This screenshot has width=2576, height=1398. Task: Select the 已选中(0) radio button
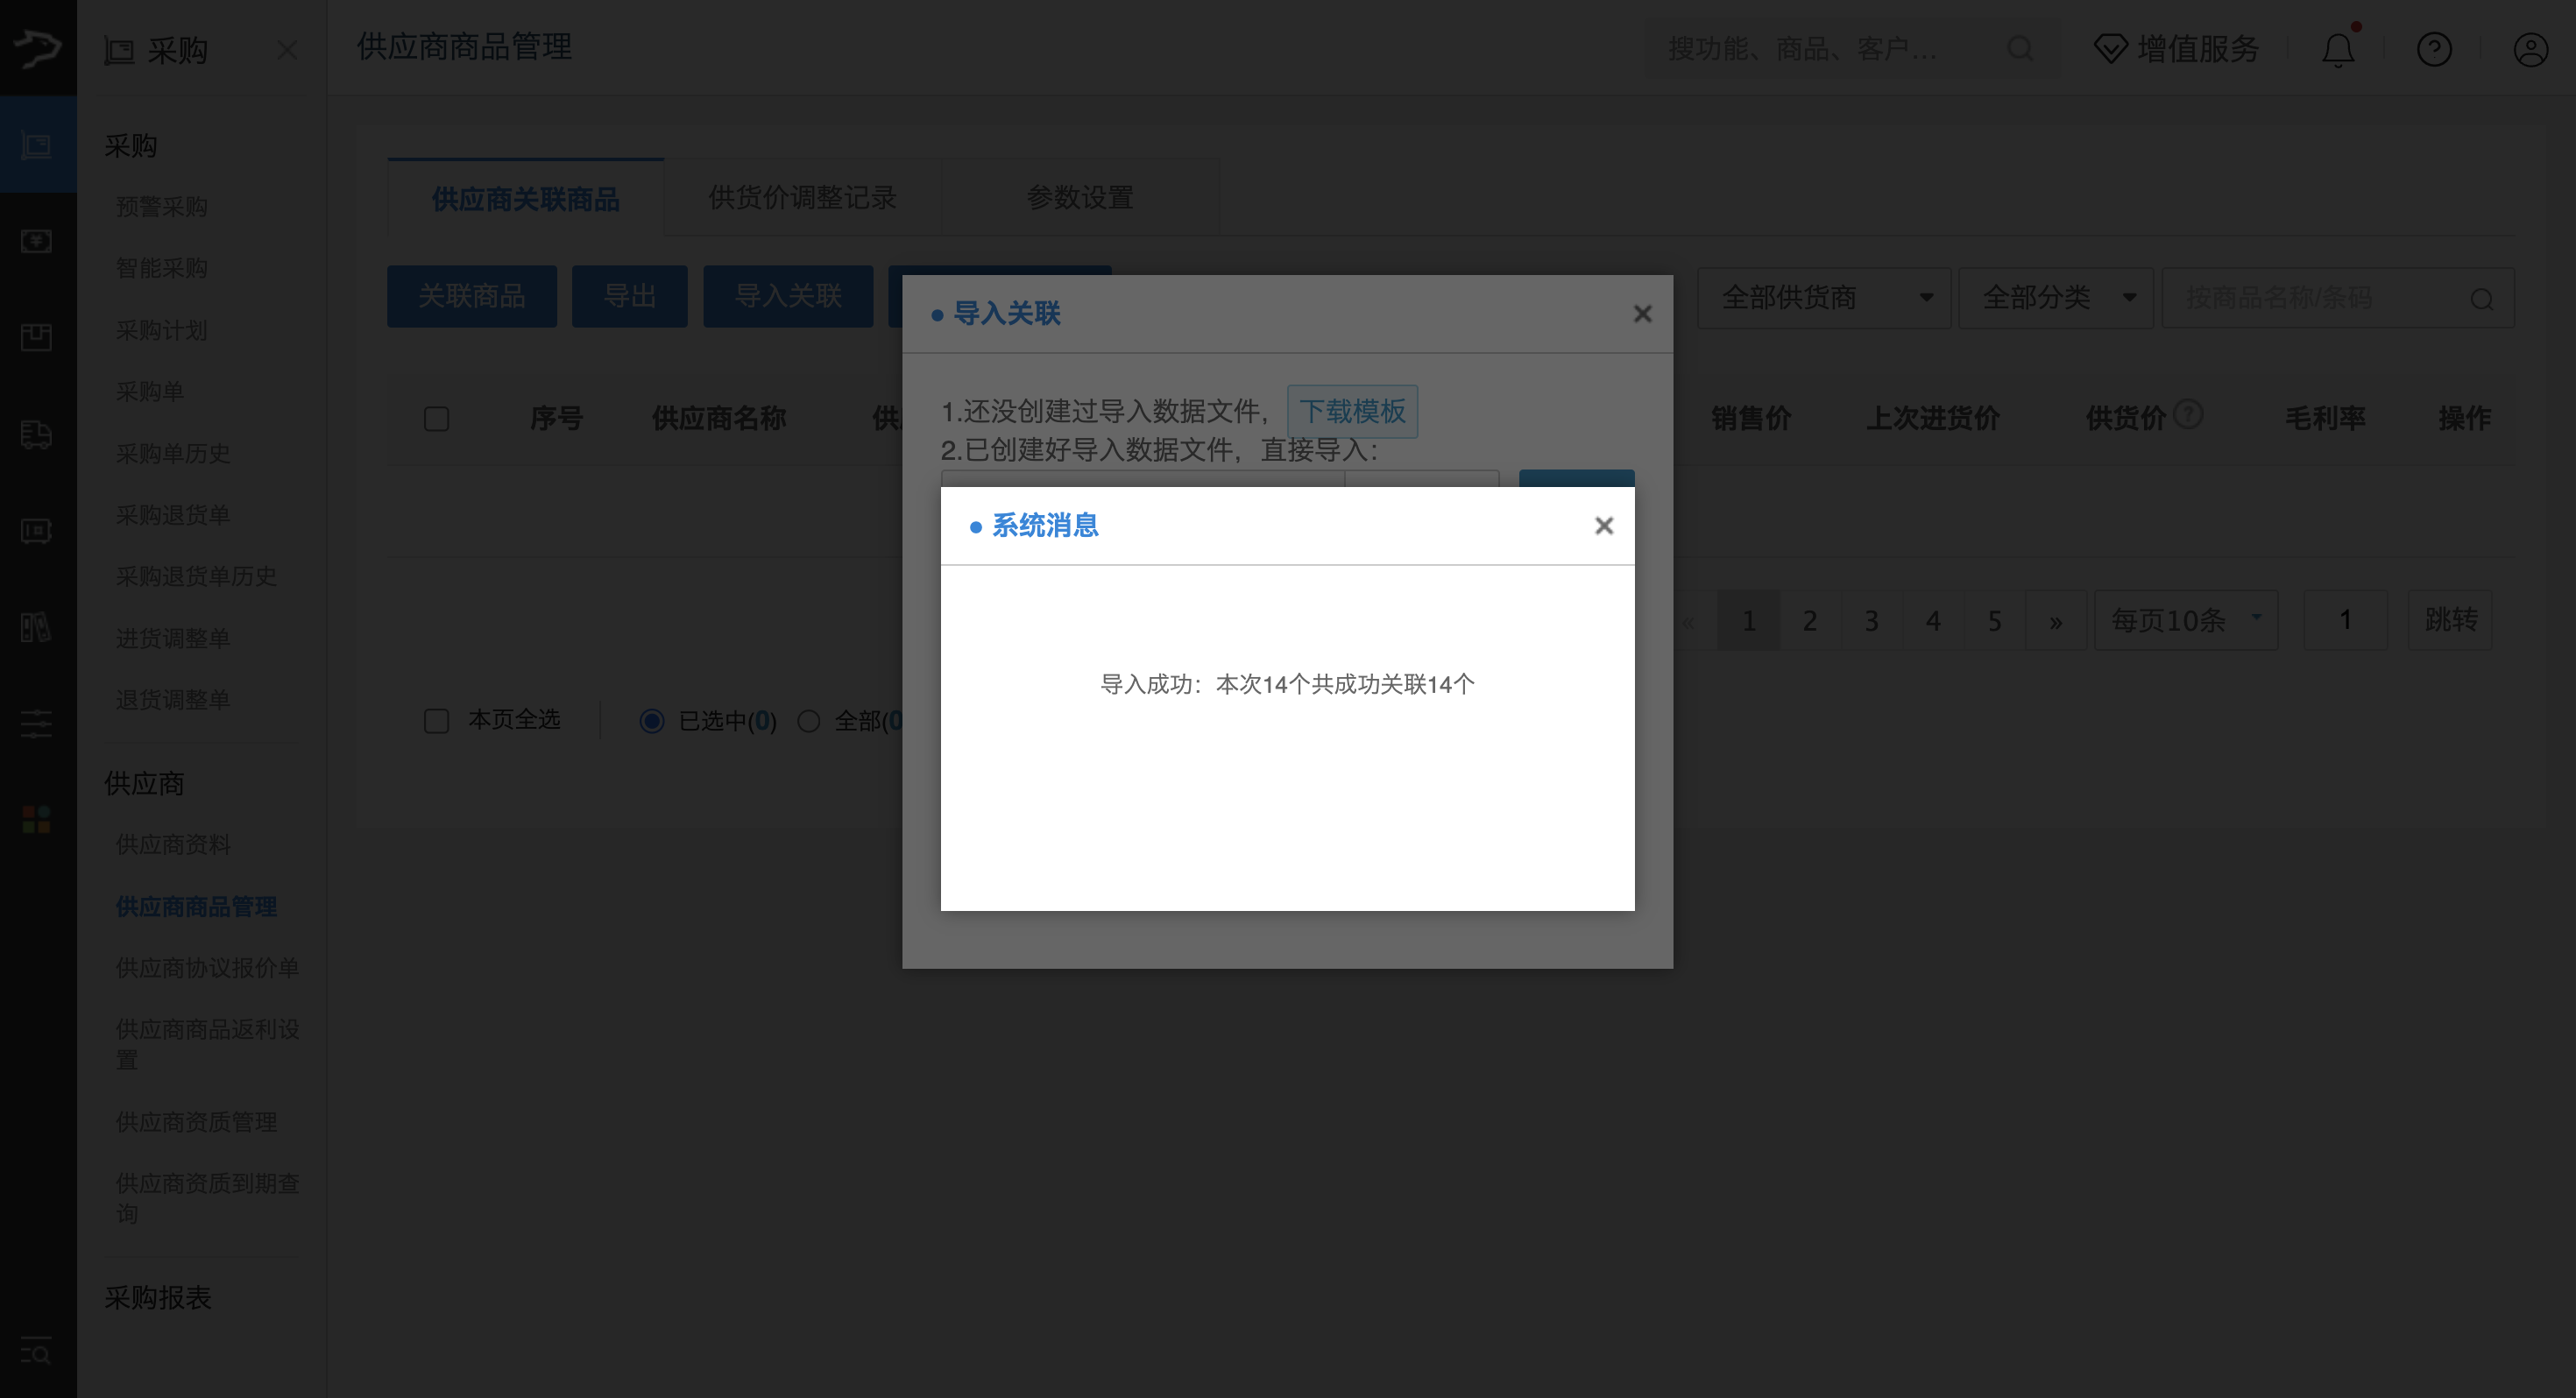click(652, 721)
